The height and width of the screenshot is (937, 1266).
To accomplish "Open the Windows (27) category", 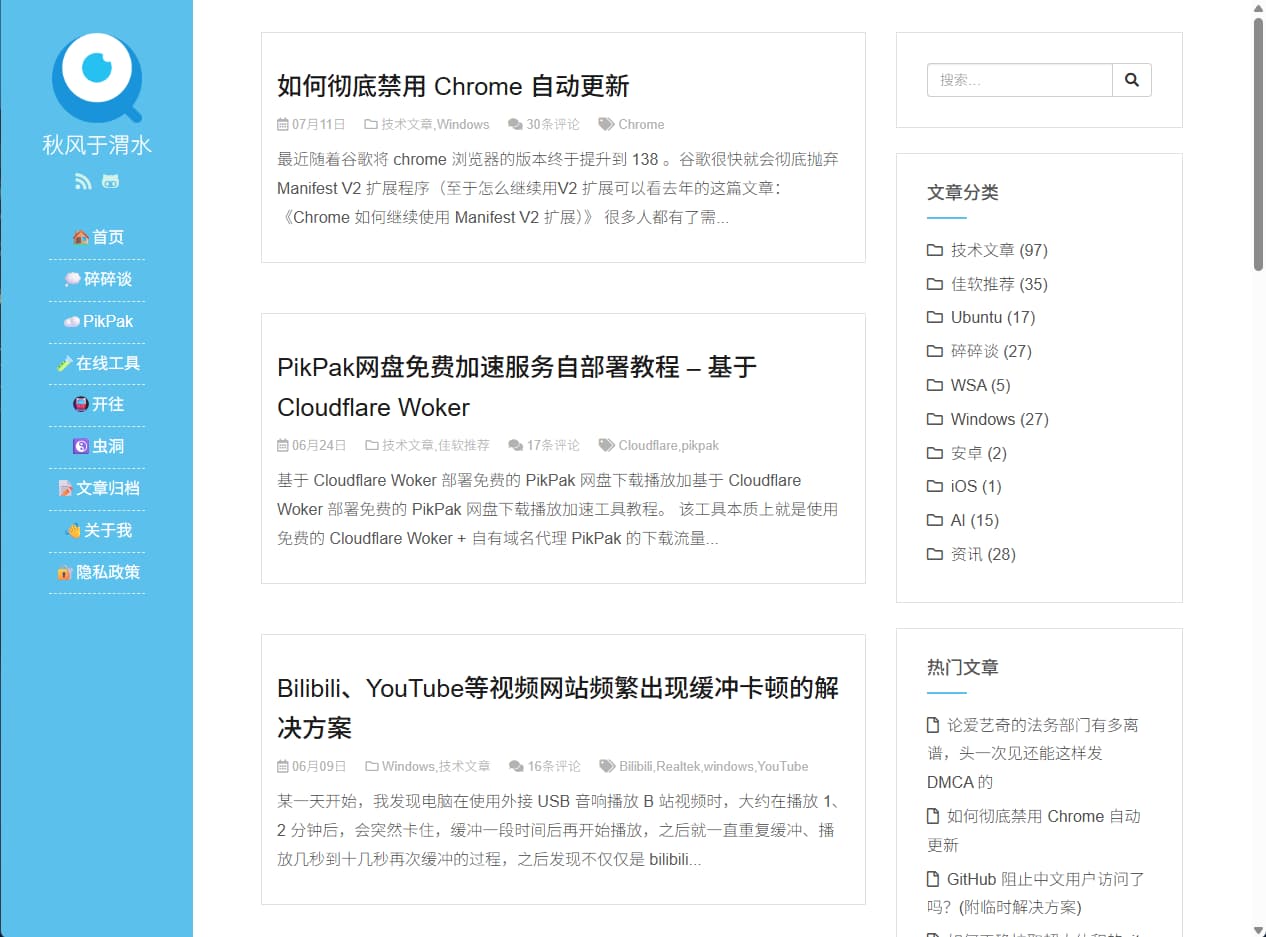I will point(998,419).
